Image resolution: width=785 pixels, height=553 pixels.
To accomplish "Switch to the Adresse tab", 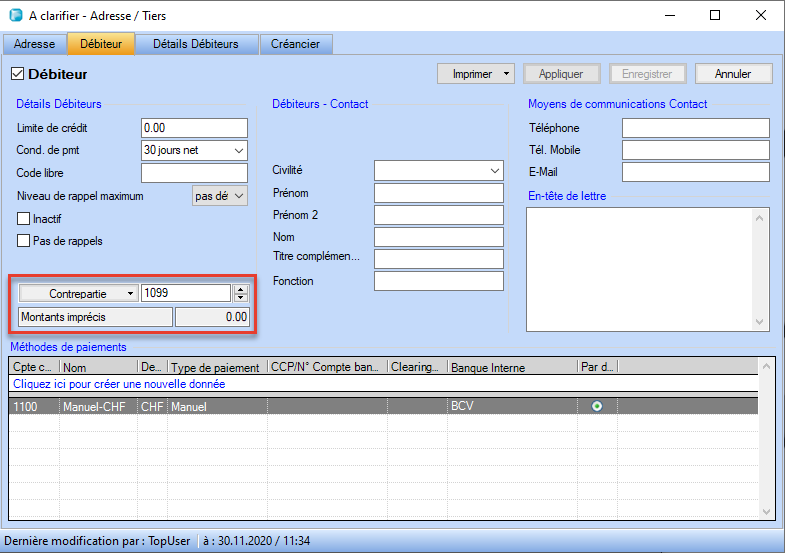I will coord(34,44).
